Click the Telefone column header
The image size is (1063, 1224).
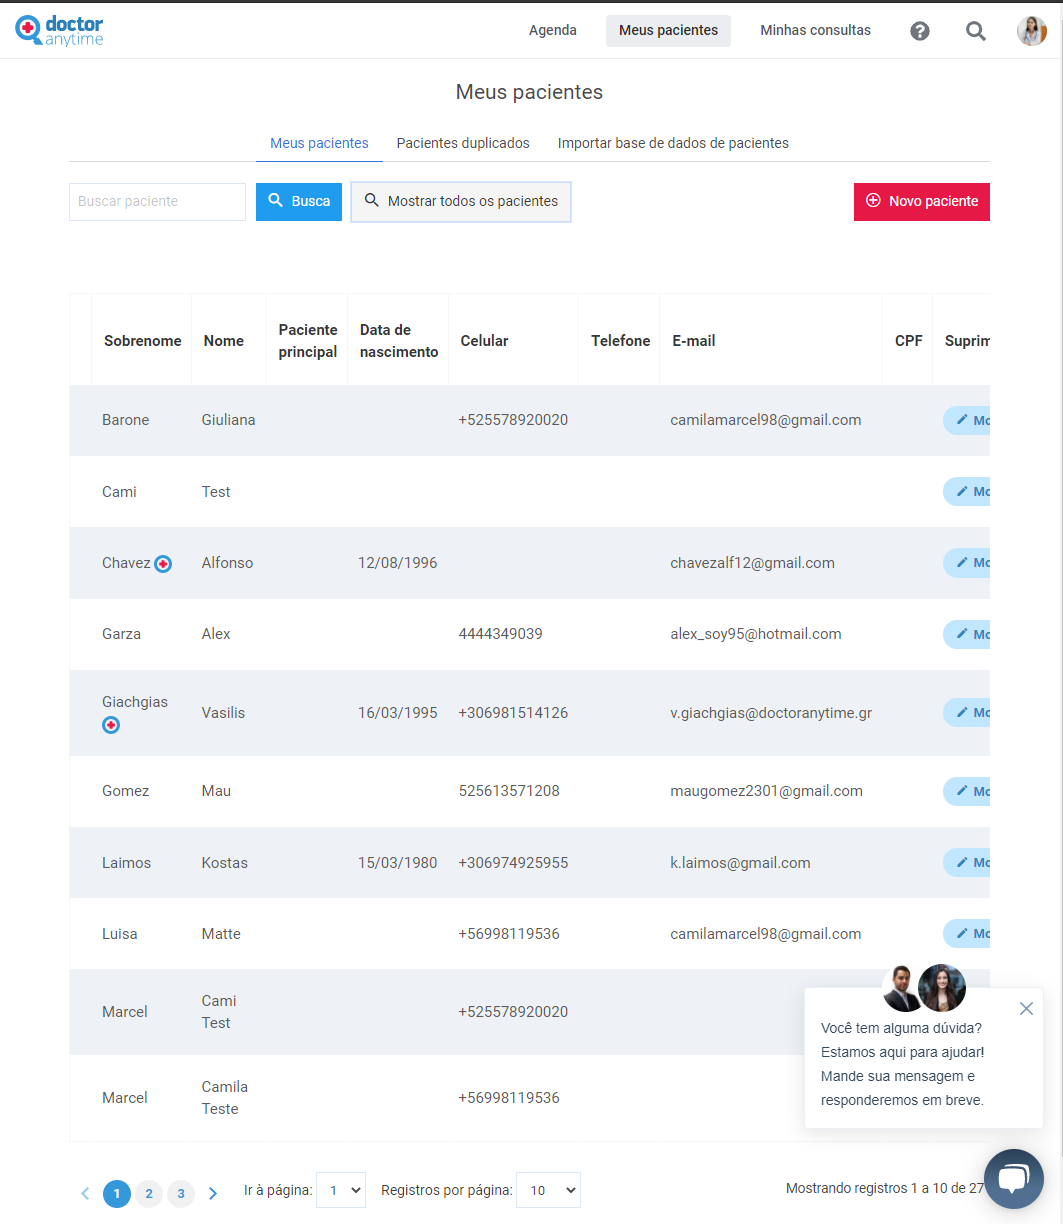click(620, 341)
